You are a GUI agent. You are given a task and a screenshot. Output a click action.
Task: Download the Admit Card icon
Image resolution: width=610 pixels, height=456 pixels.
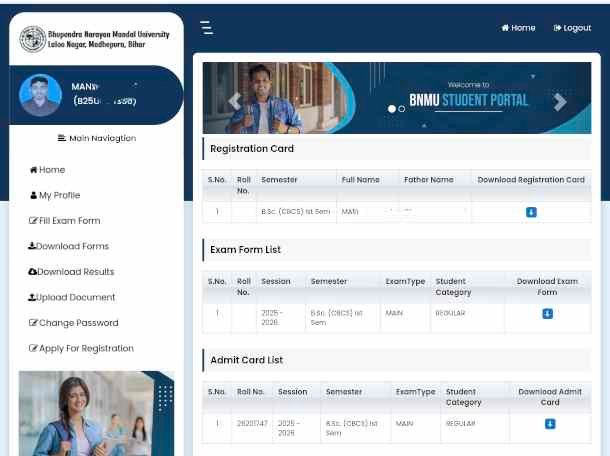[x=550, y=424]
